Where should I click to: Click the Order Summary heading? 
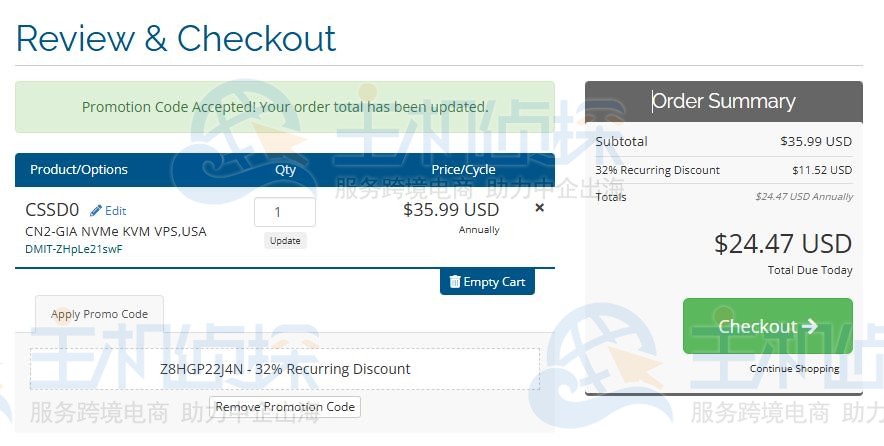[x=723, y=101]
